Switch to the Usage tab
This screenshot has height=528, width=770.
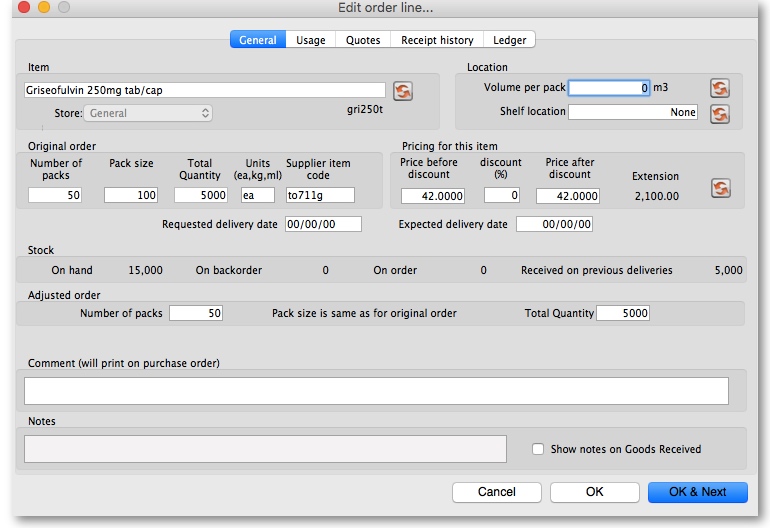(x=310, y=40)
